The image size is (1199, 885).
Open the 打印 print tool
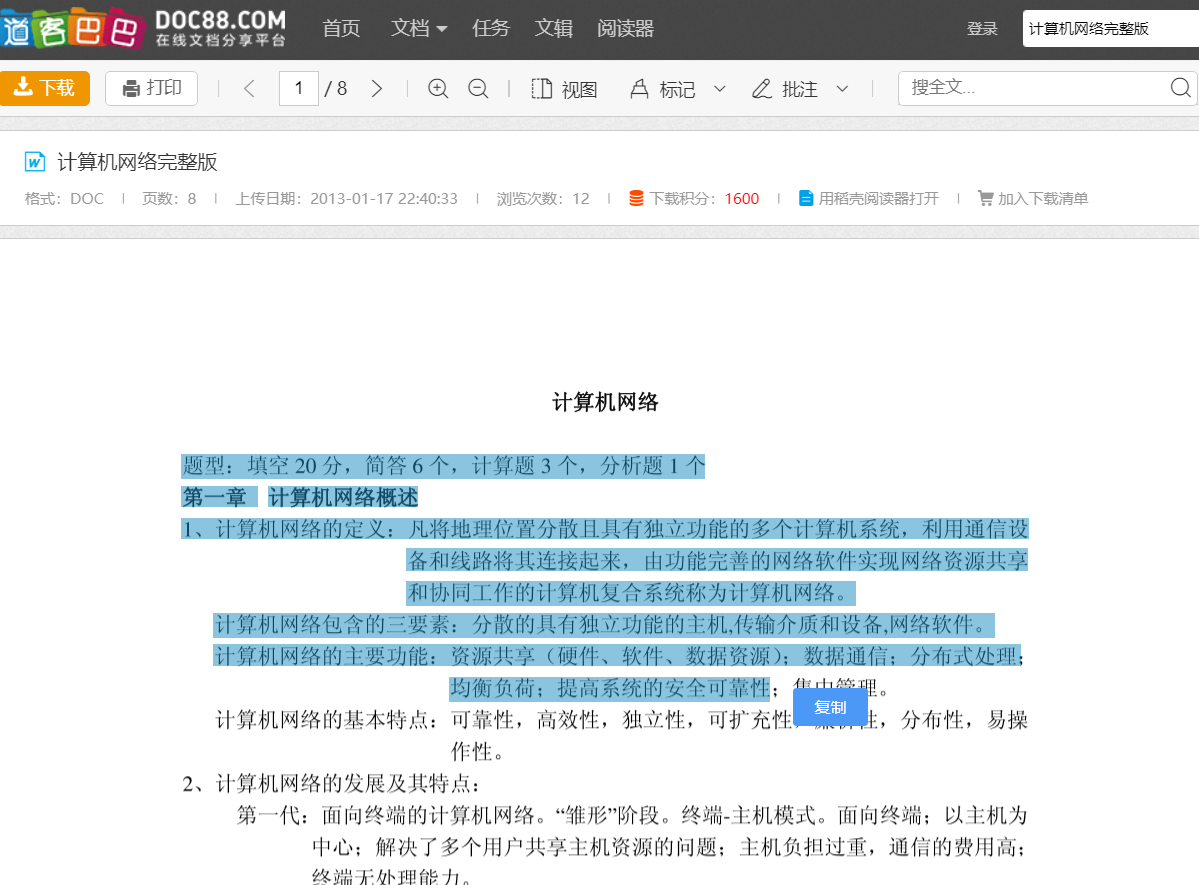tap(151, 88)
